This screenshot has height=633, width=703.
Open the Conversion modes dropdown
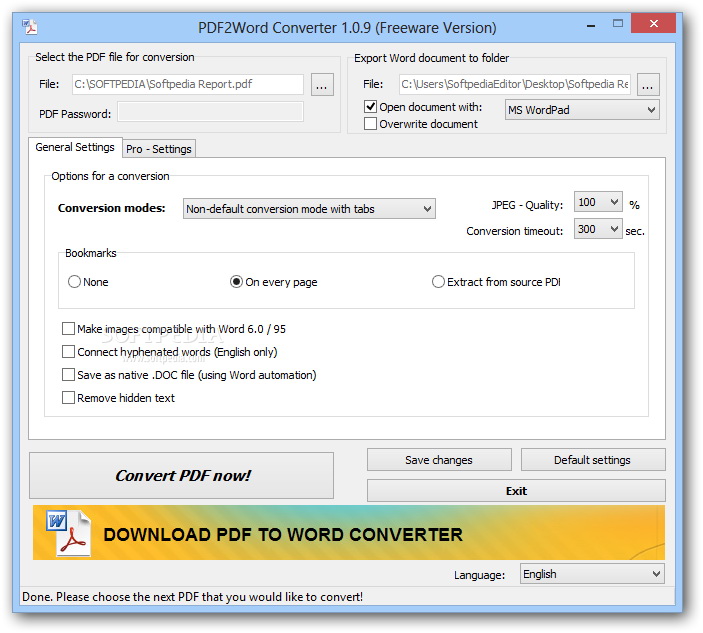point(309,209)
